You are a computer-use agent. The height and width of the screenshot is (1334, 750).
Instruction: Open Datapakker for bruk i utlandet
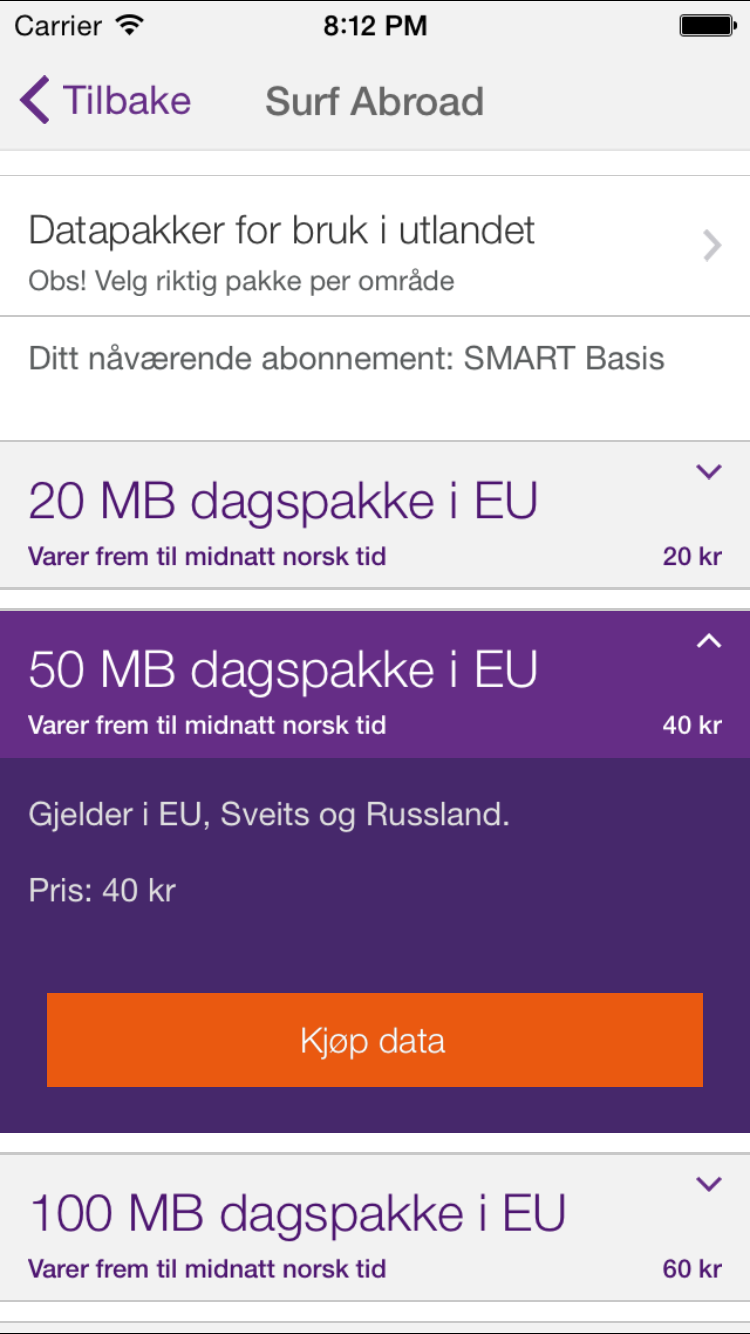tap(282, 231)
